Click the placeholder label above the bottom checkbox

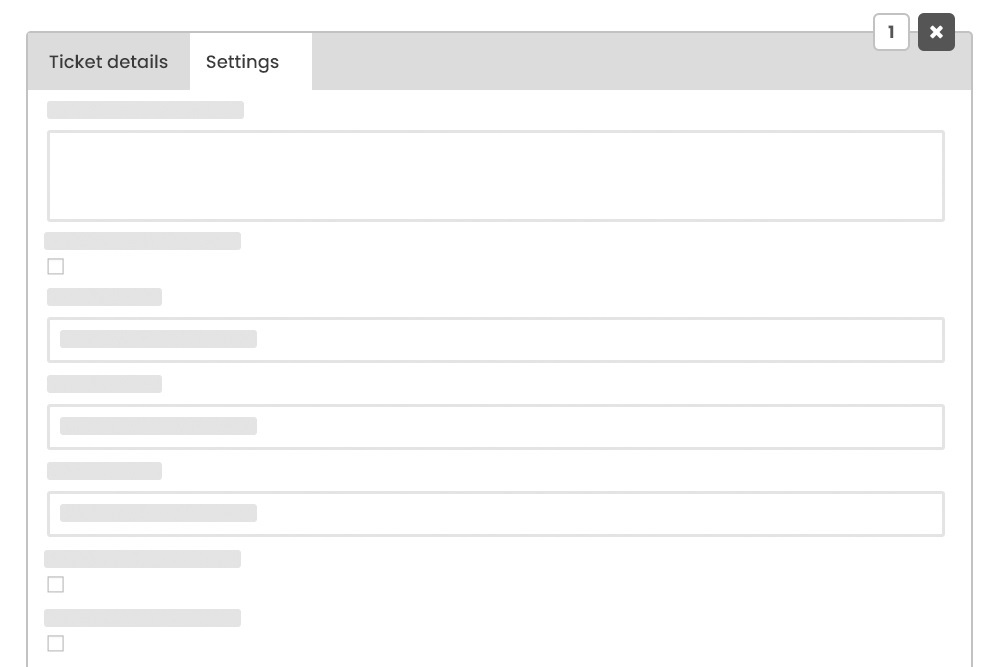coord(142,617)
